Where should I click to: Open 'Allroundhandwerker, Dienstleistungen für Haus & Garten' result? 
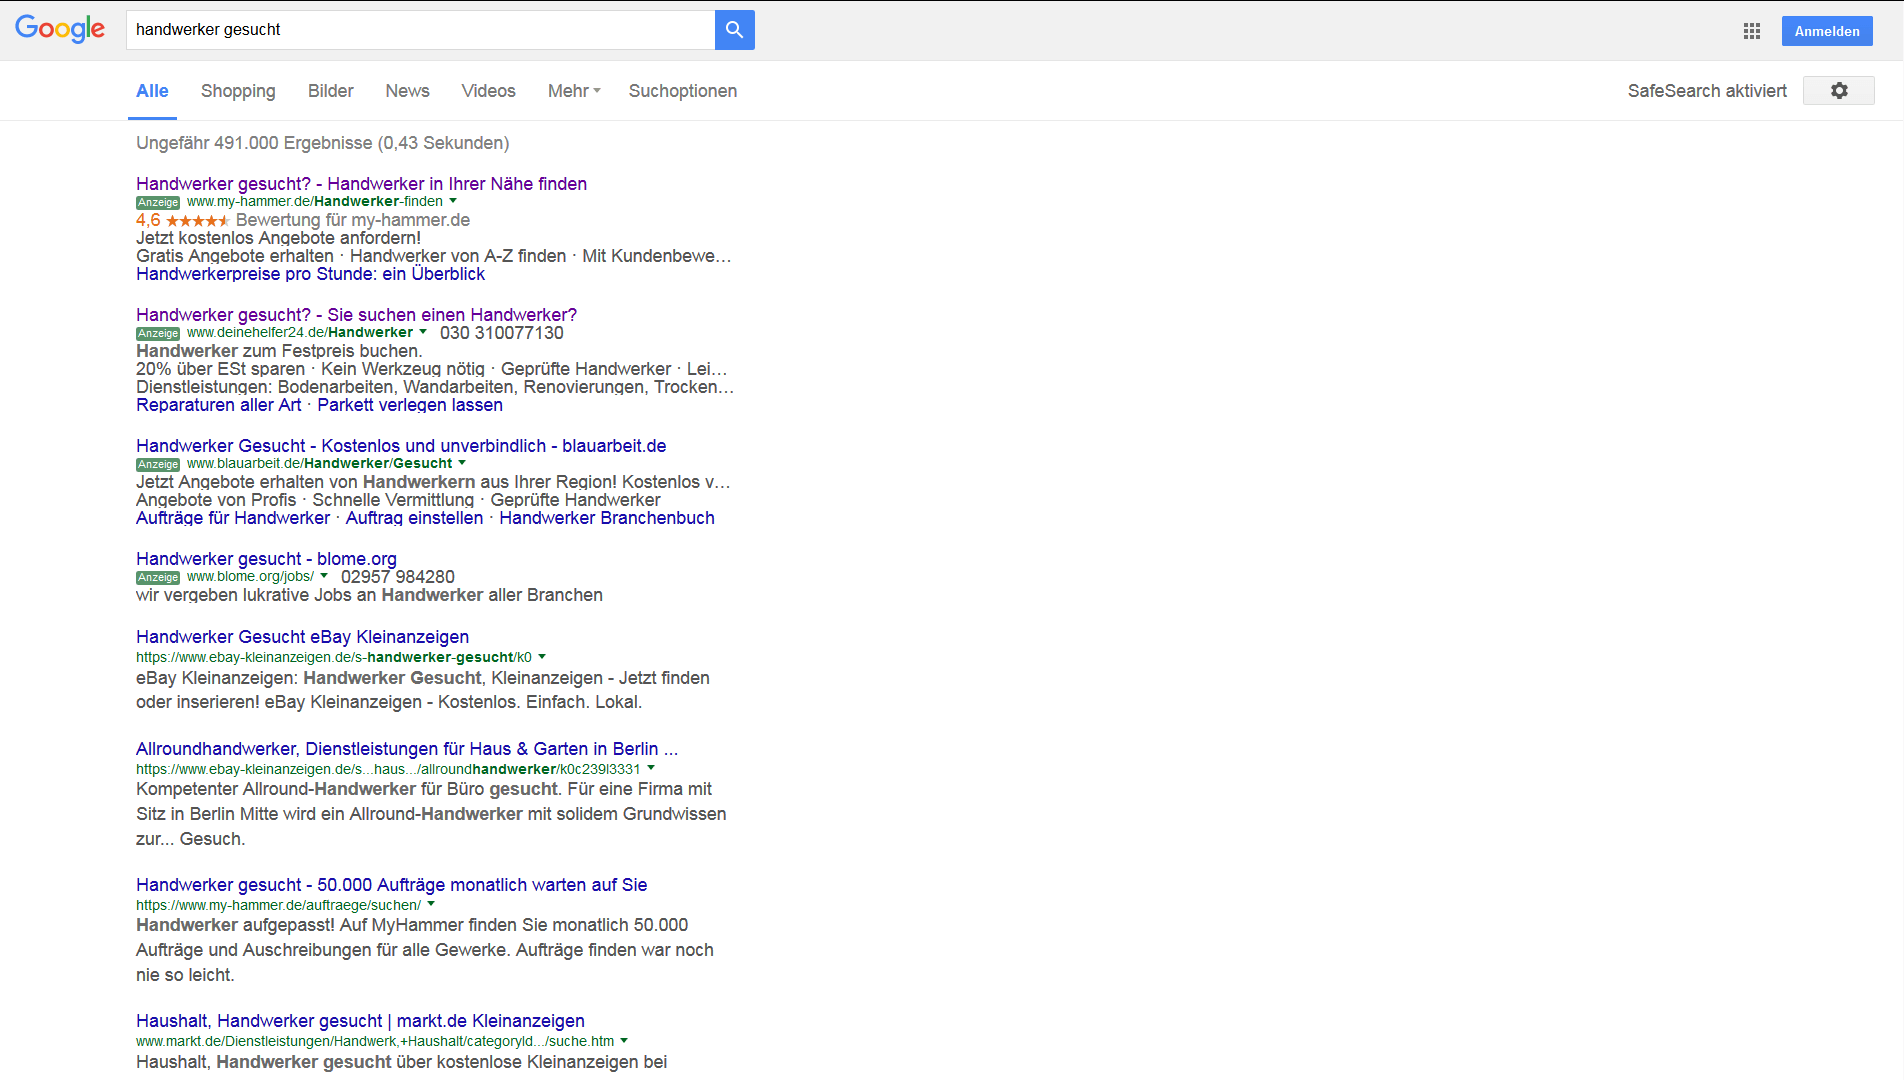coord(407,749)
